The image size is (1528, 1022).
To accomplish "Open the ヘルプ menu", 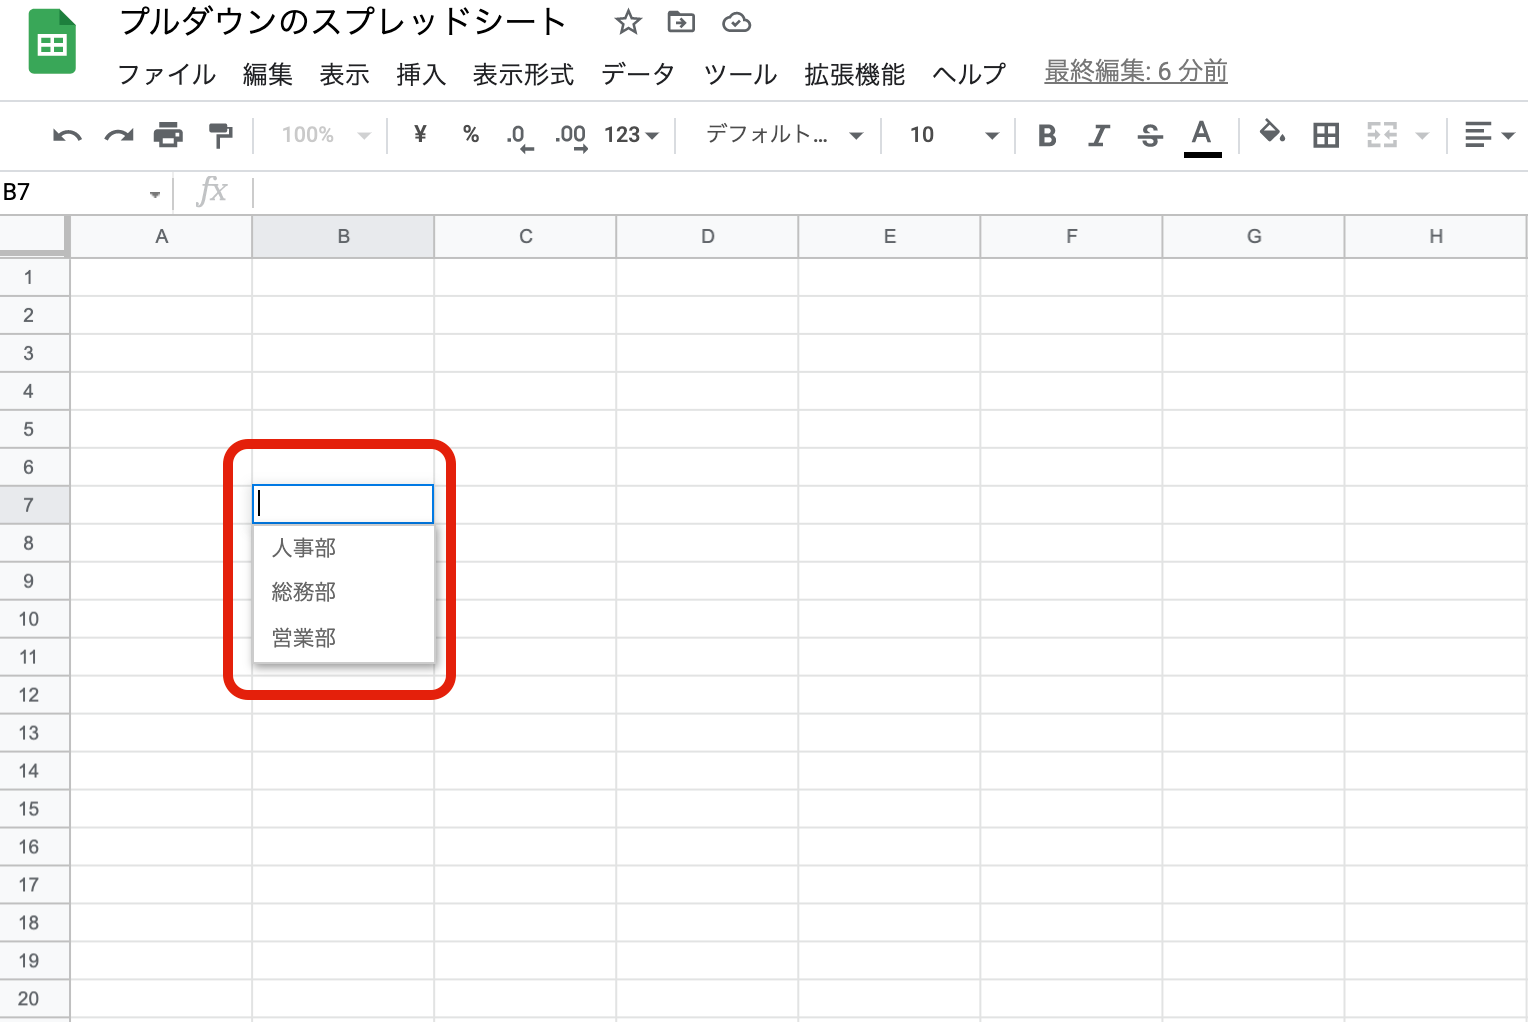I will pyautogui.click(x=969, y=74).
